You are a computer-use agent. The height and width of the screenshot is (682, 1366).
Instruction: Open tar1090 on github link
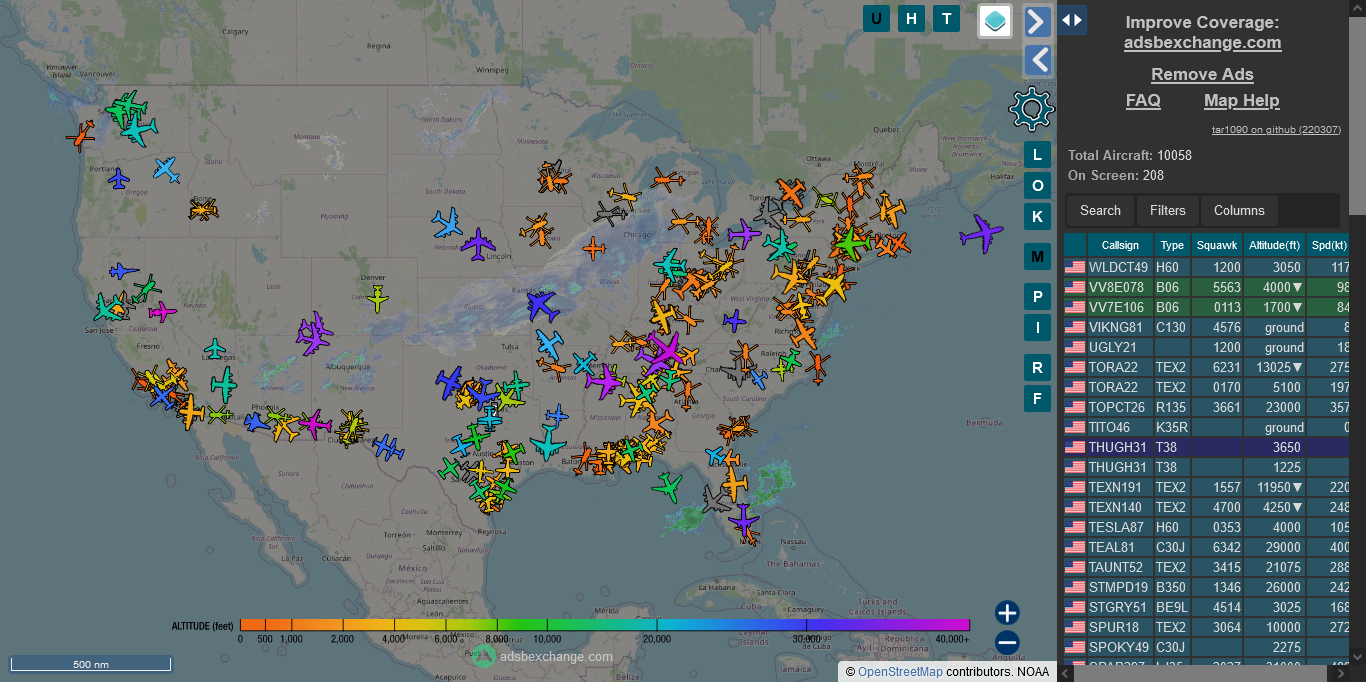click(x=1275, y=129)
